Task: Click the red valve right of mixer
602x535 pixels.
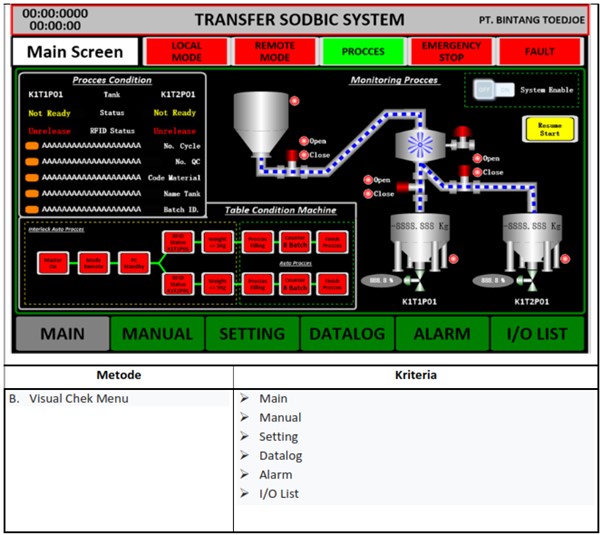Action: [464, 132]
